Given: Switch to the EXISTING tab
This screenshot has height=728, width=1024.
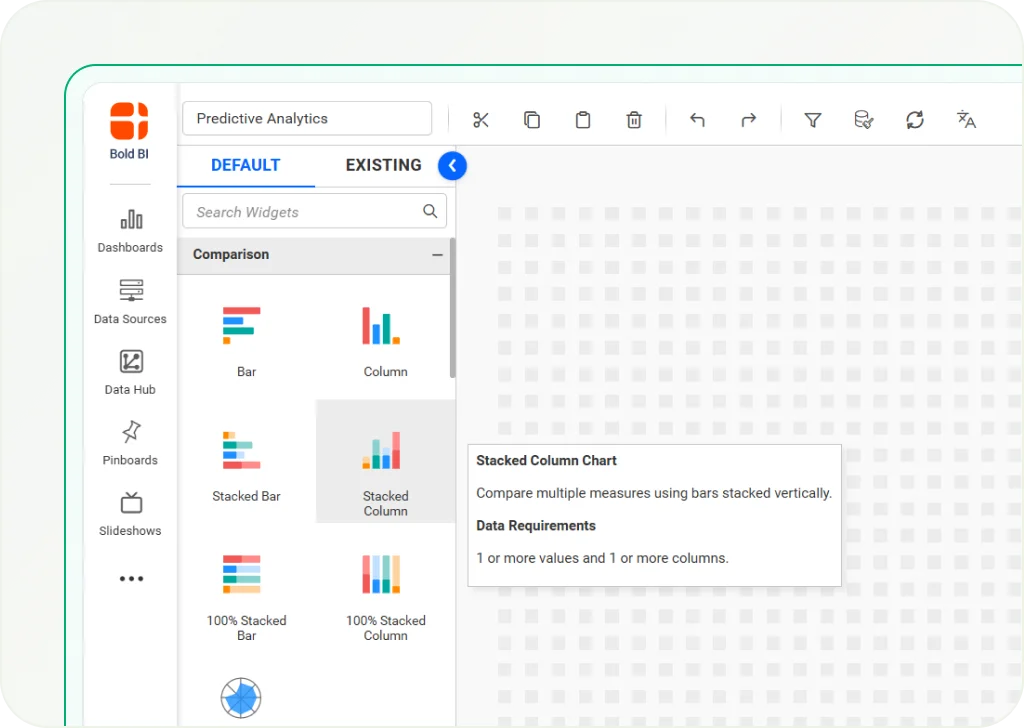Looking at the screenshot, I should point(383,166).
